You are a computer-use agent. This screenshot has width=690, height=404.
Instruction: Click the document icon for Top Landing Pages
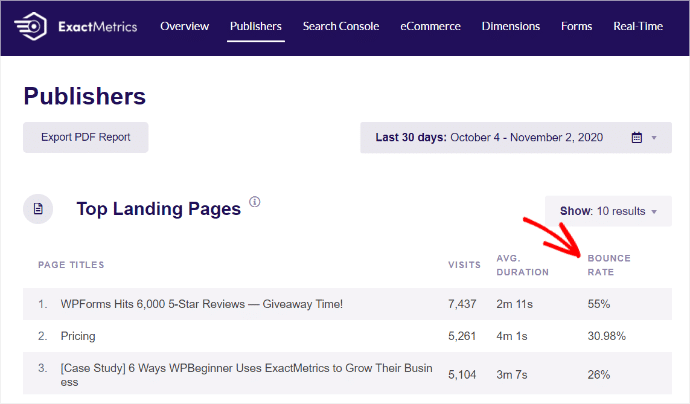click(38, 209)
